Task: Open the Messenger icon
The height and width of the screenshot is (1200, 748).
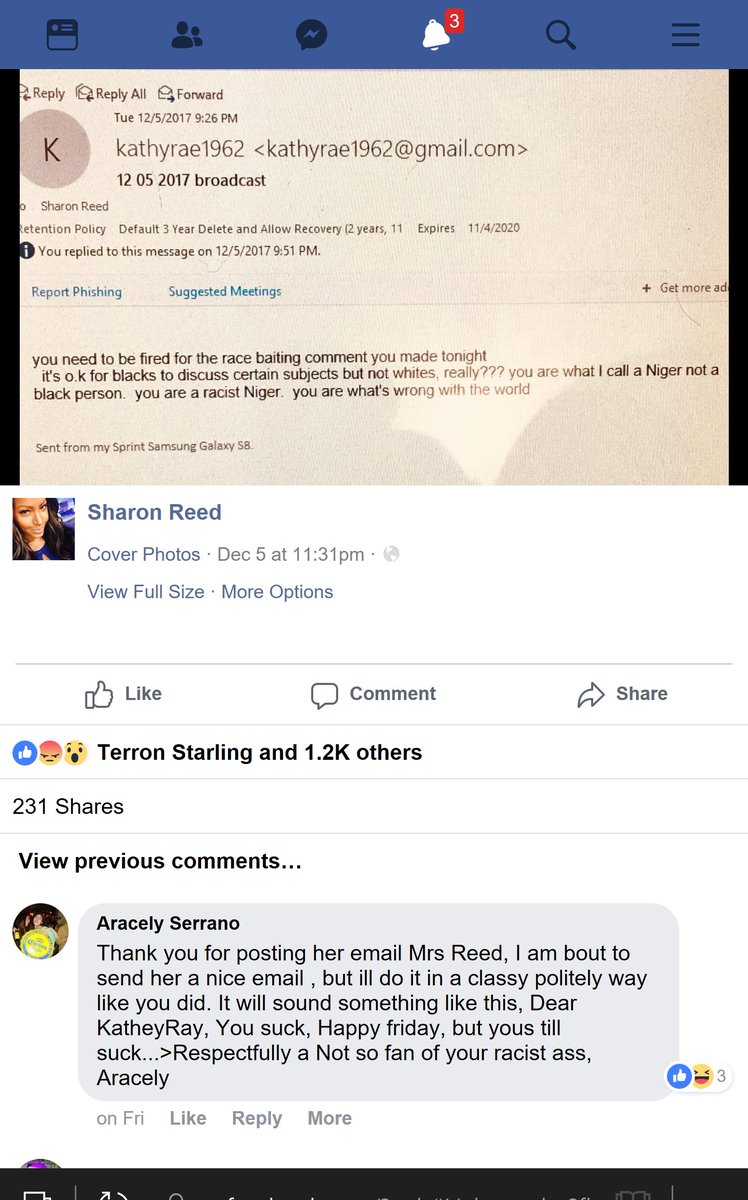Action: 312,35
